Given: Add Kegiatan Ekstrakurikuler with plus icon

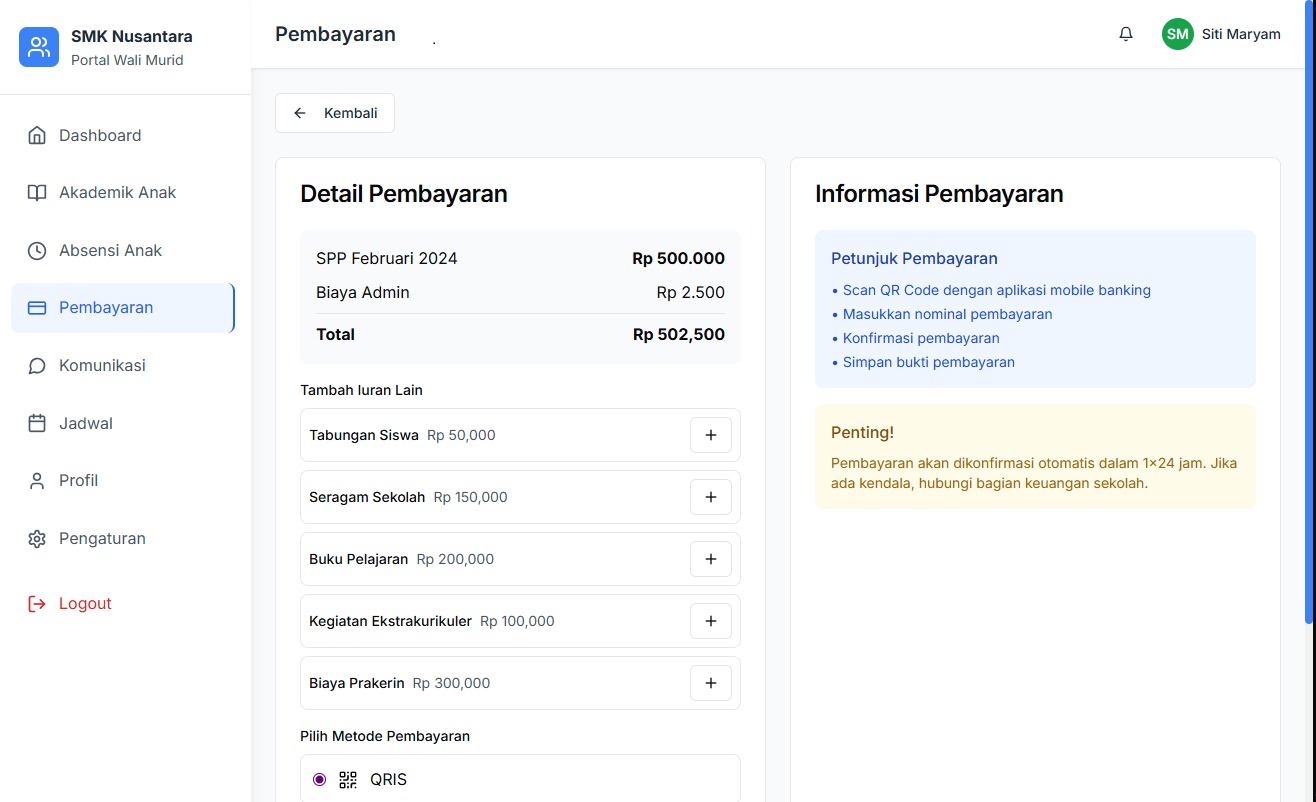Looking at the screenshot, I should pyautogui.click(x=710, y=621).
